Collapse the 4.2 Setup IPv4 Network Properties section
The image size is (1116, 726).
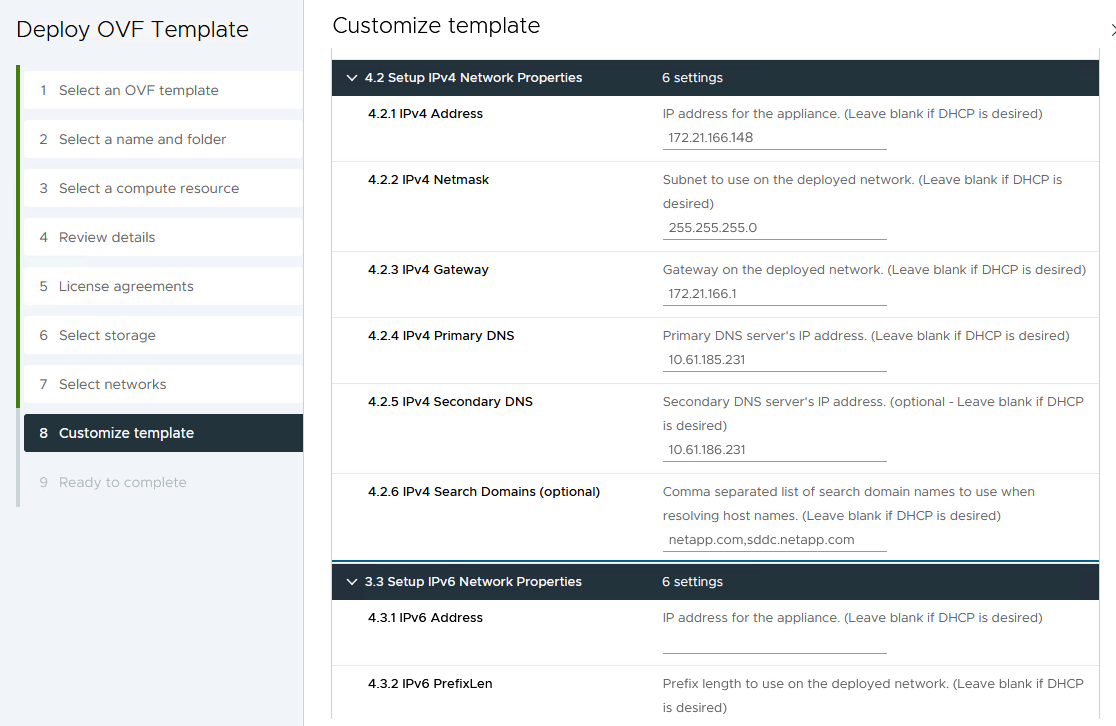351,78
